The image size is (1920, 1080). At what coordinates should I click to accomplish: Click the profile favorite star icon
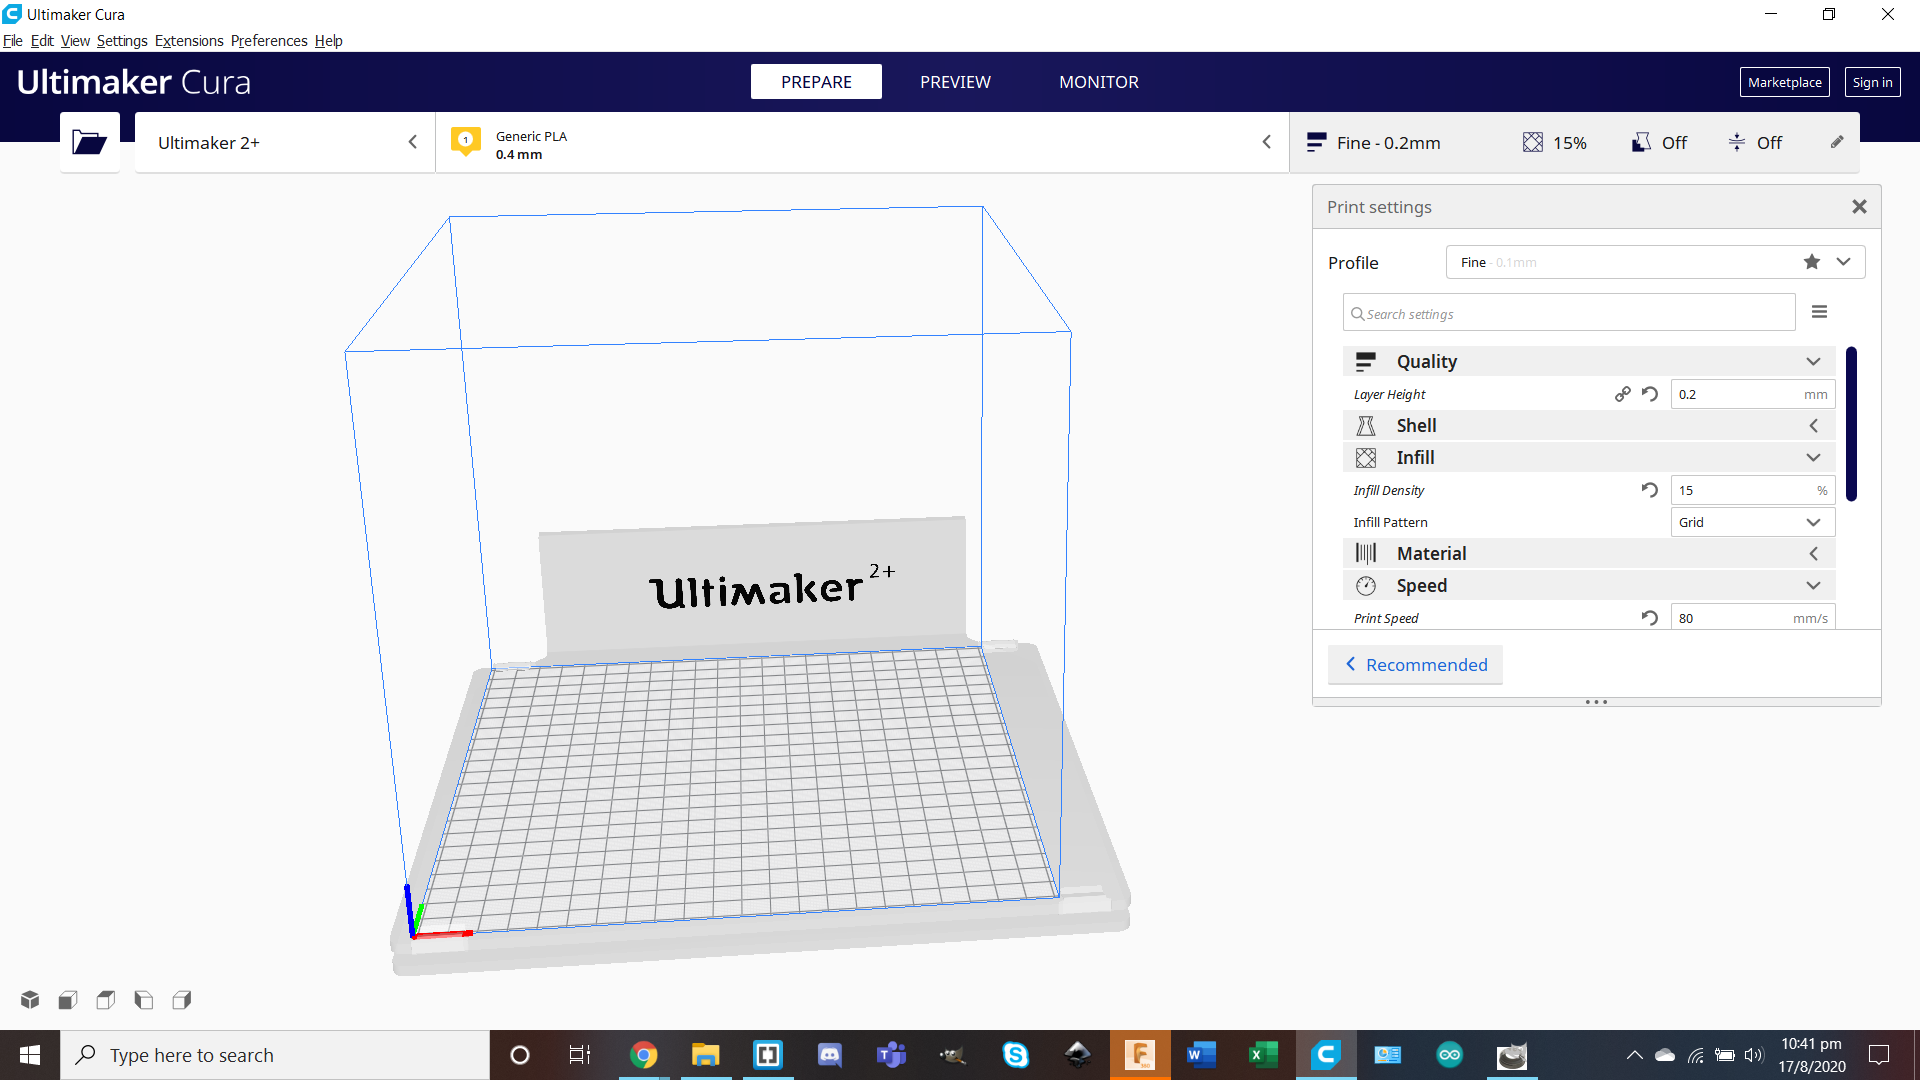pyautogui.click(x=1812, y=262)
